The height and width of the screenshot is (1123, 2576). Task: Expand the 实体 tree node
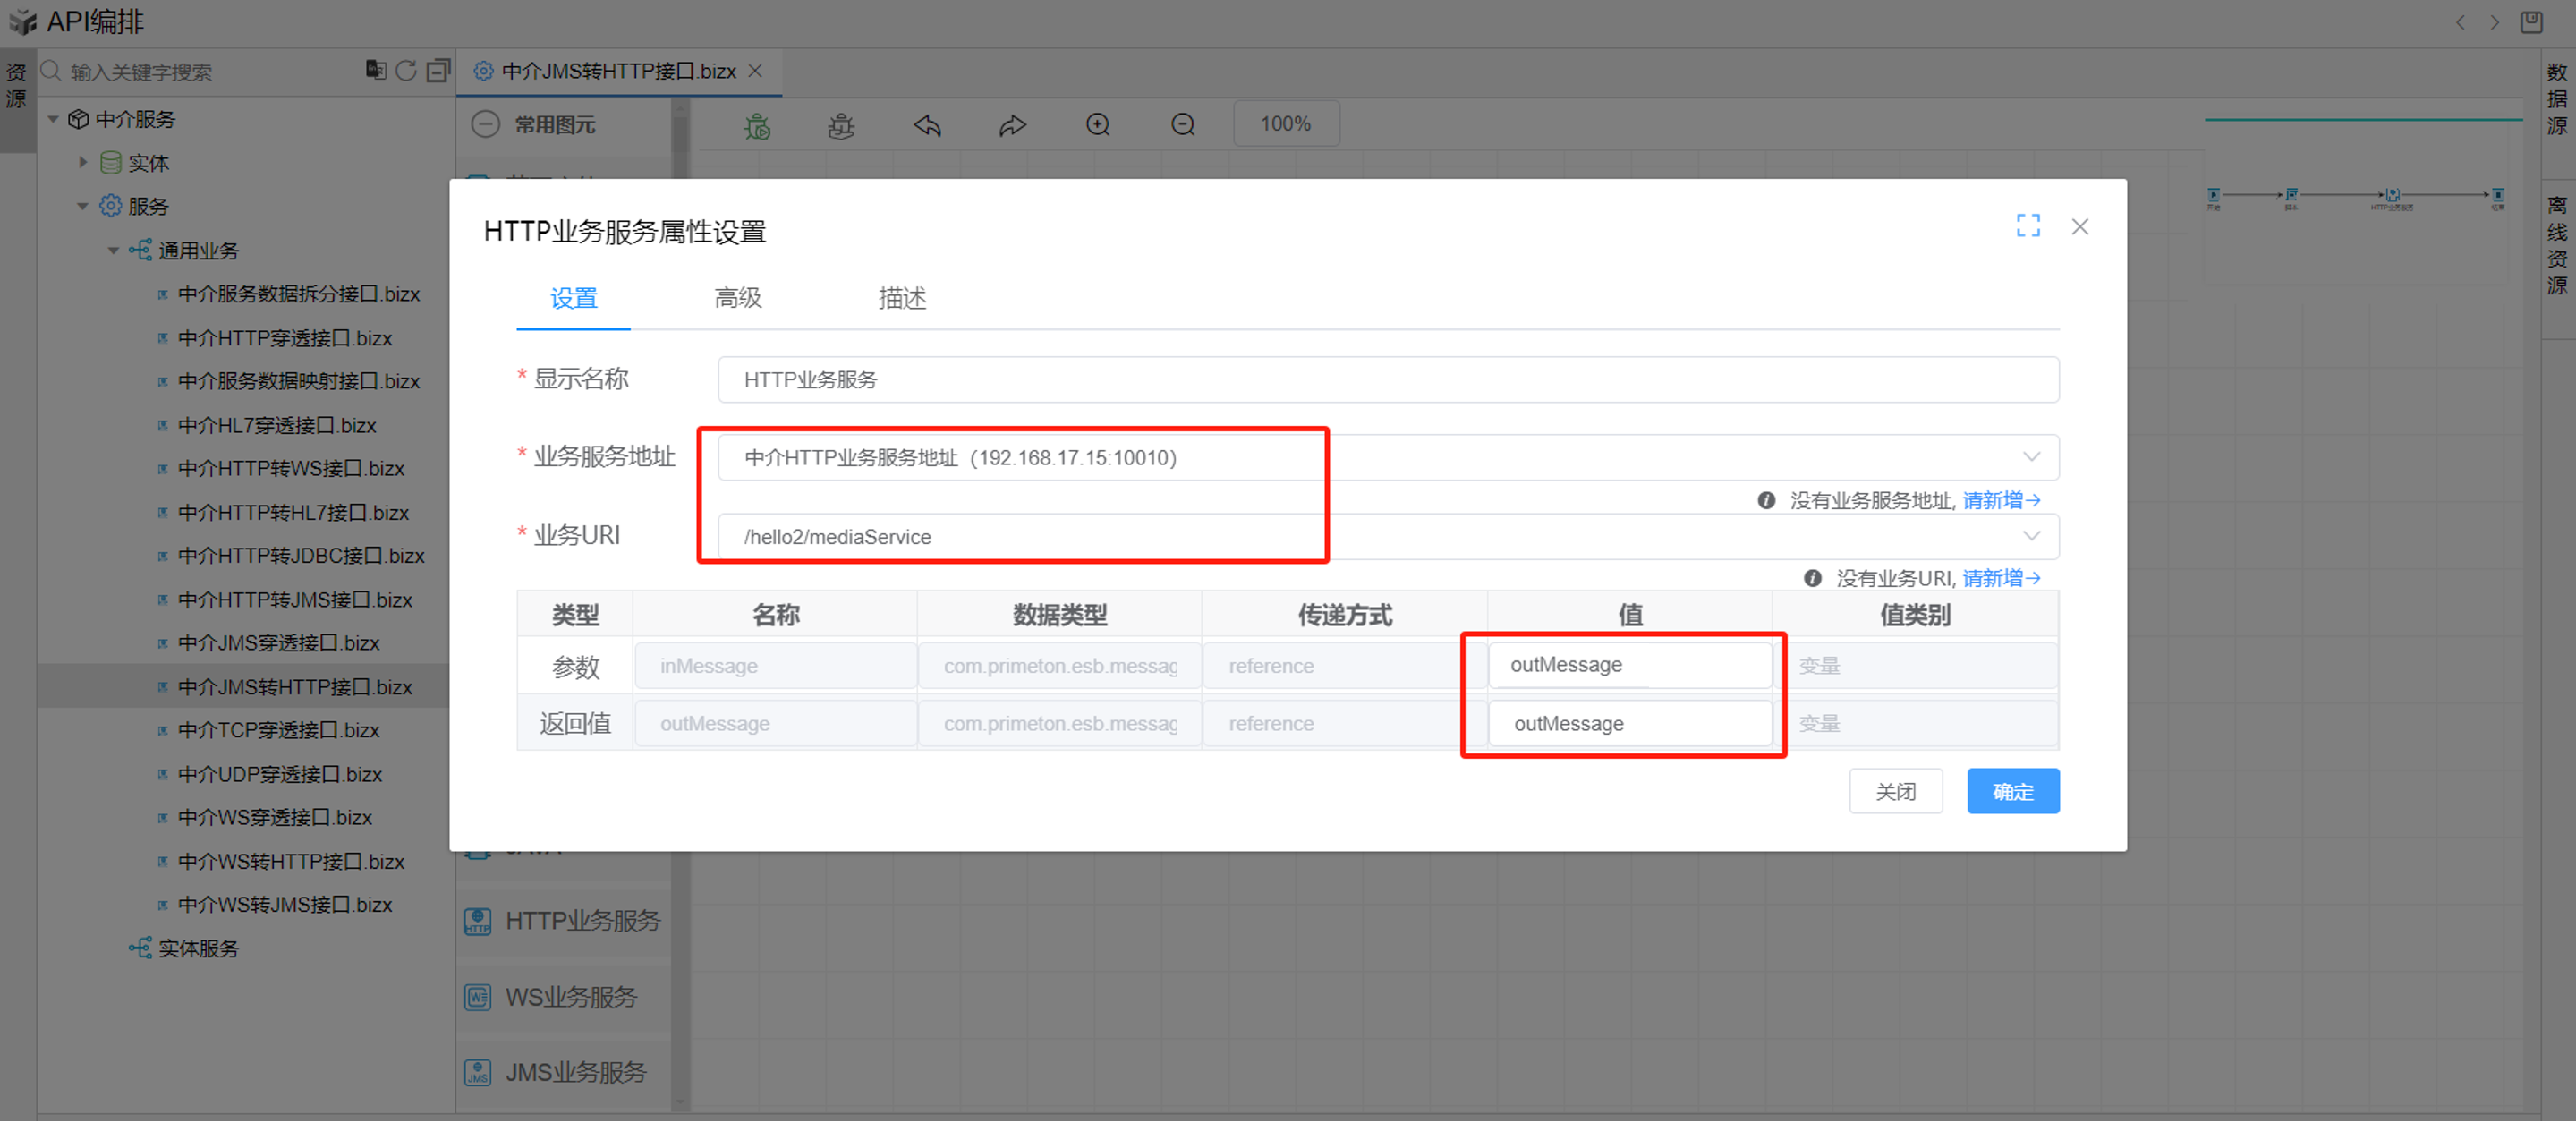click(x=83, y=162)
